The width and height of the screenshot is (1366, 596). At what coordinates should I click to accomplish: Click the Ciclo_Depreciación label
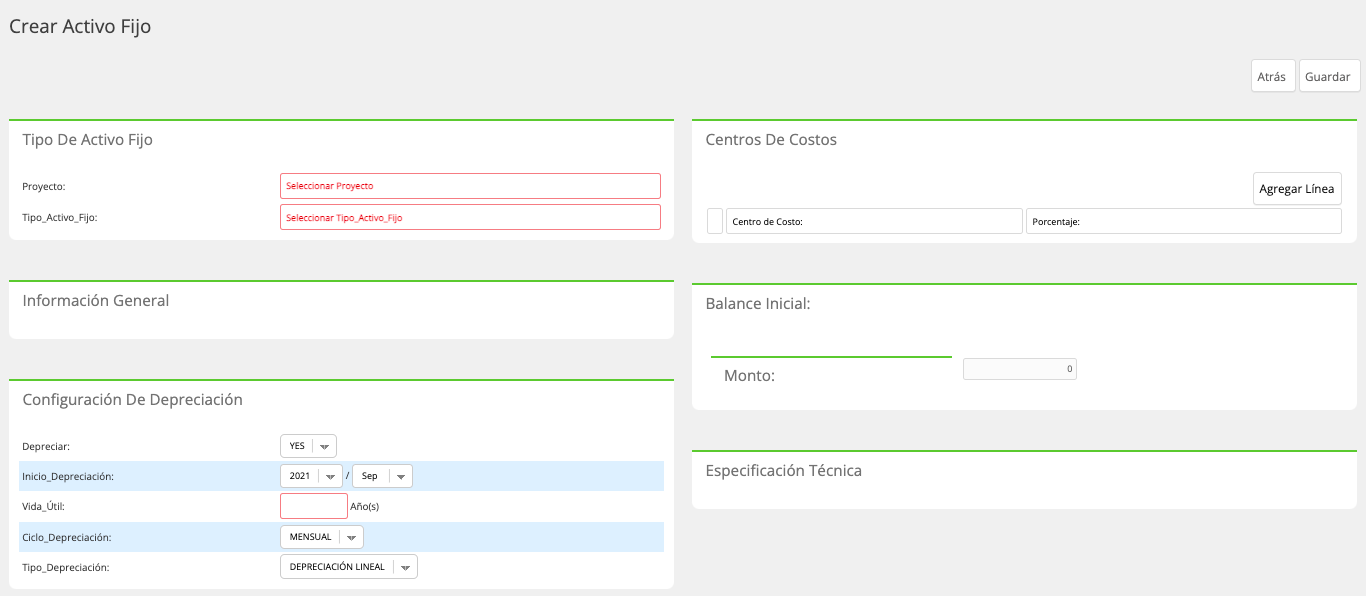[x=67, y=537]
